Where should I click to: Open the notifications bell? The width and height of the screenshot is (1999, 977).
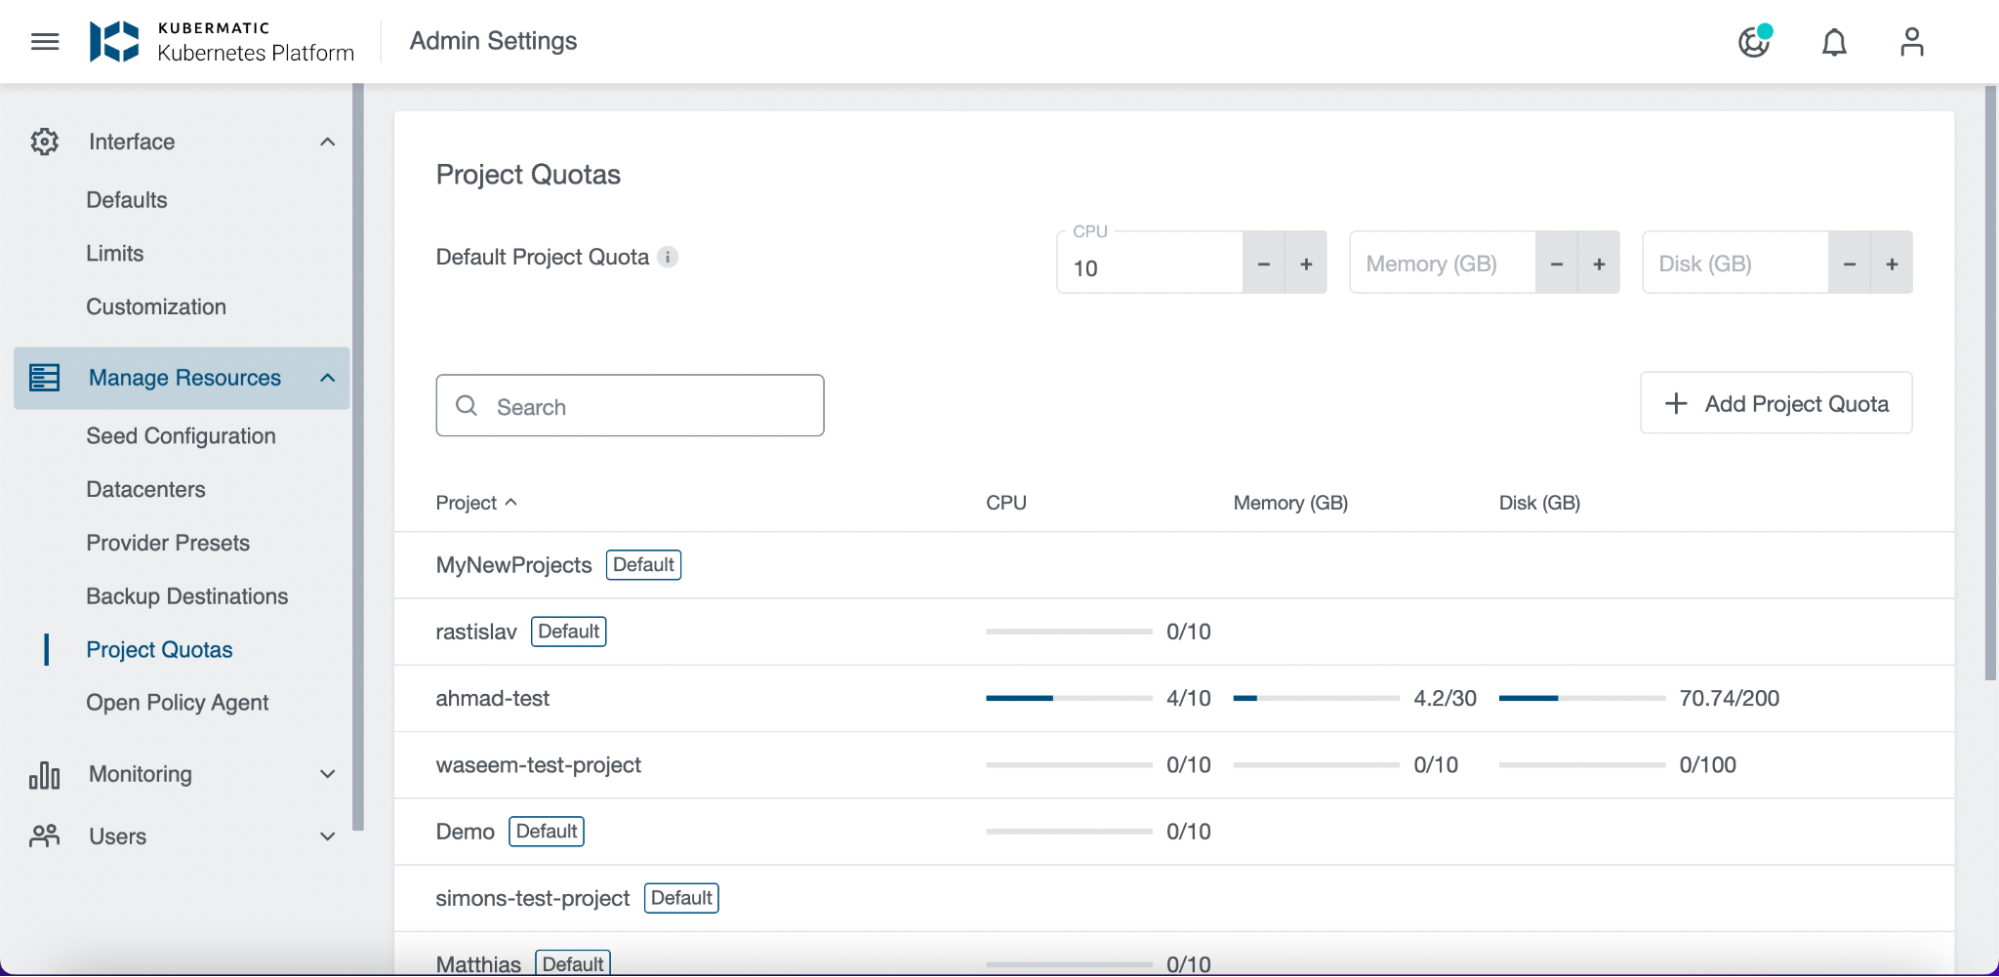click(x=1834, y=42)
